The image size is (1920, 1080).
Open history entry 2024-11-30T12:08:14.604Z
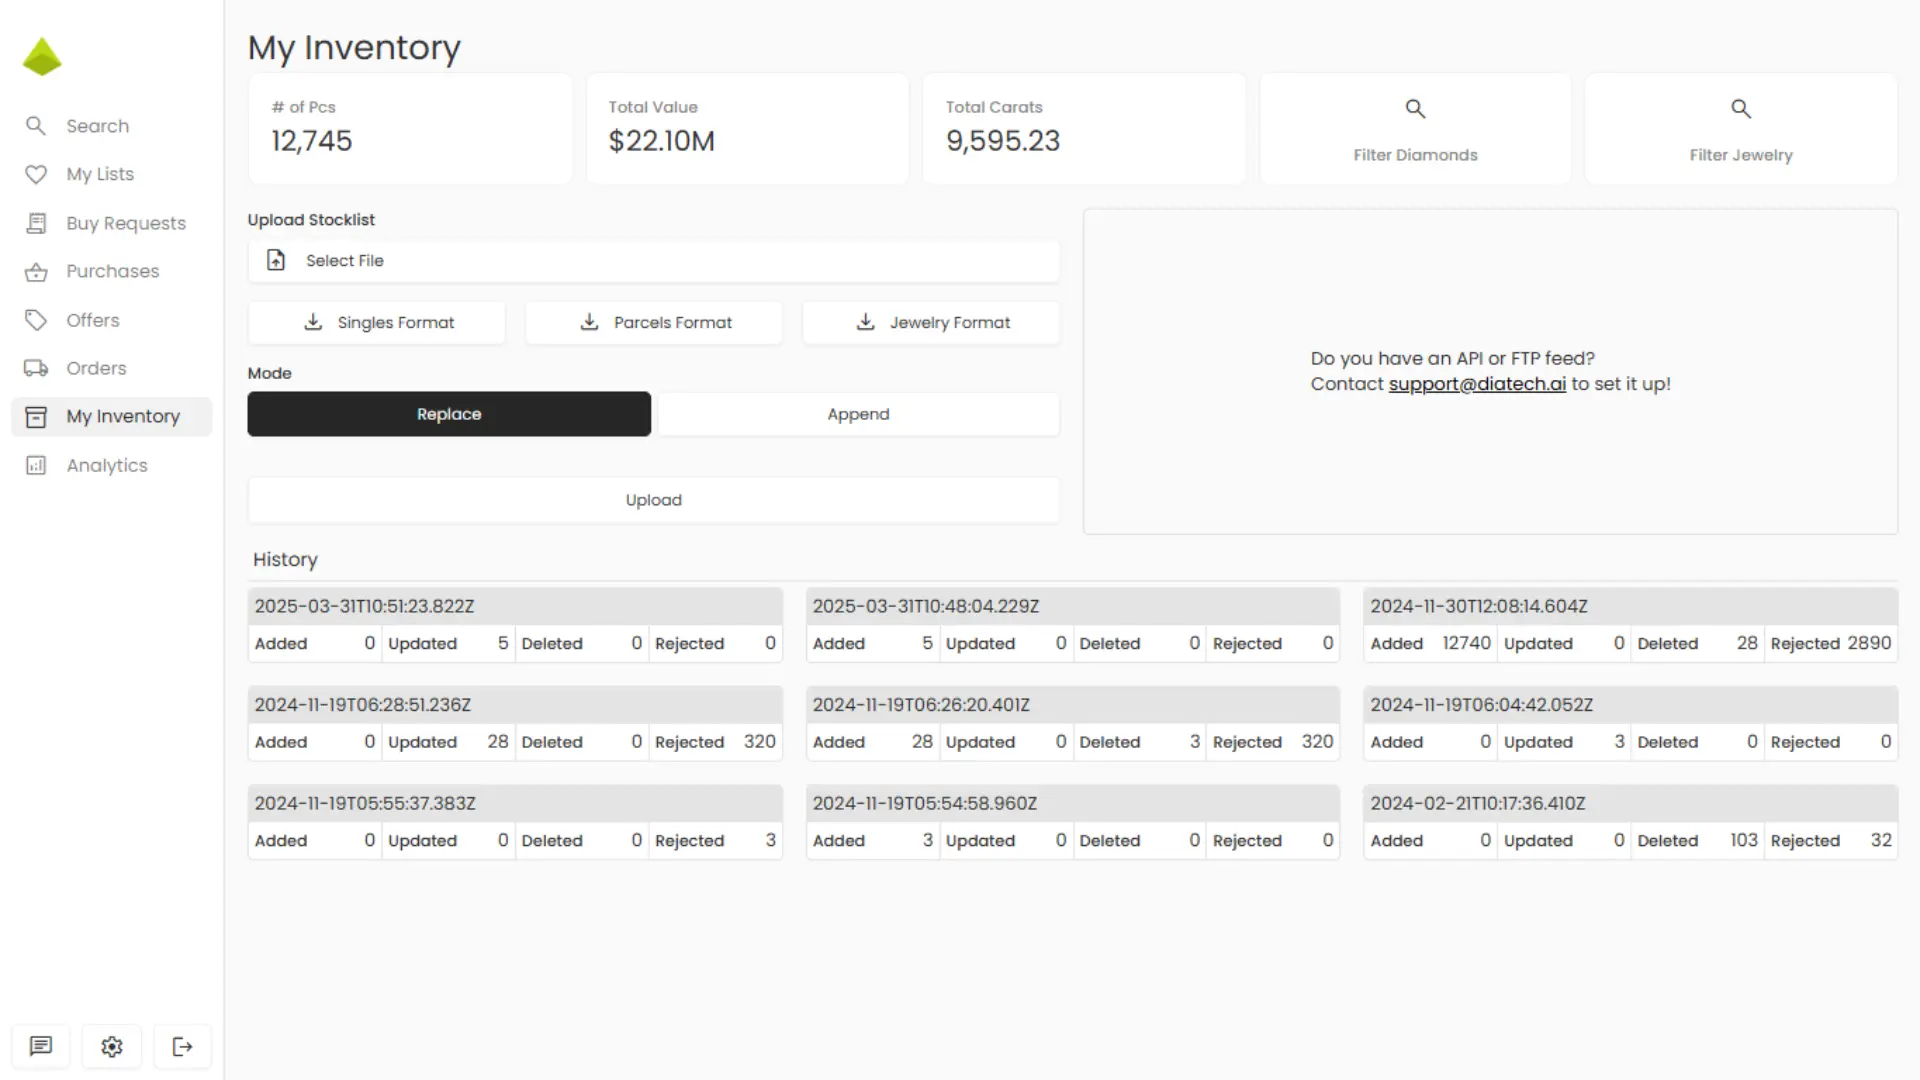(1478, 606)
